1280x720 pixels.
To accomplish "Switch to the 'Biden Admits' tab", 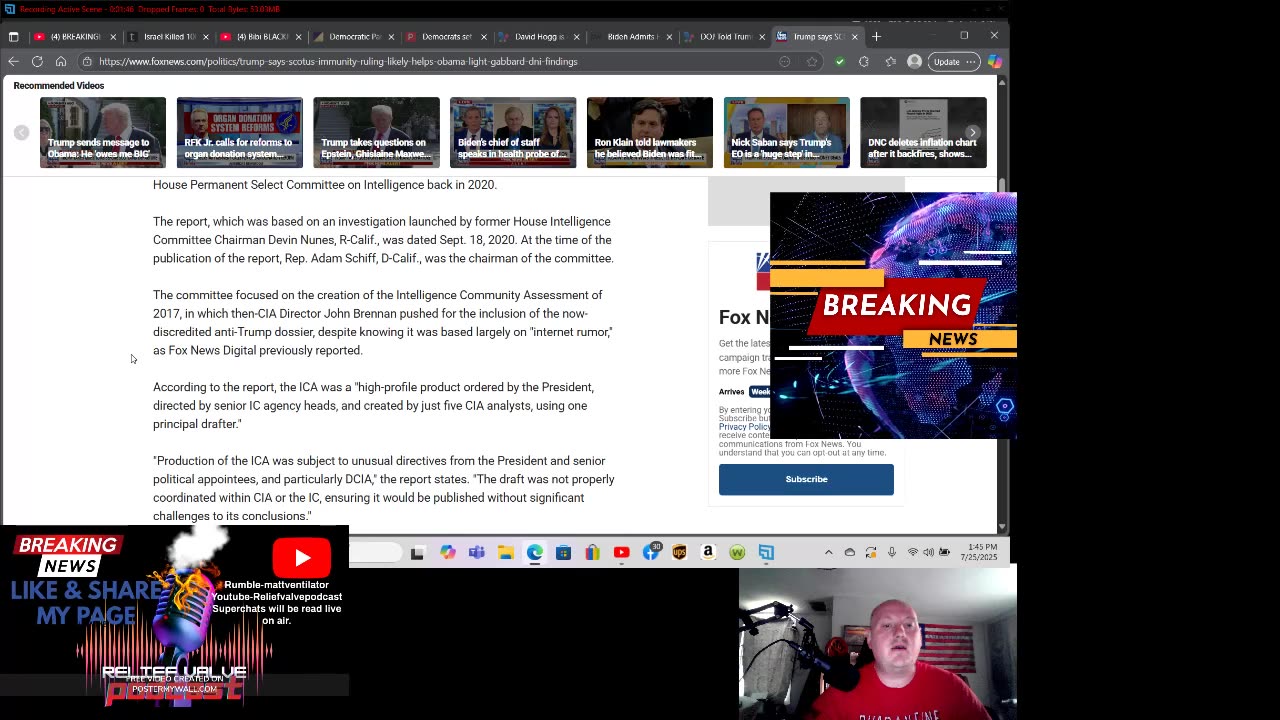I will 632,37.
